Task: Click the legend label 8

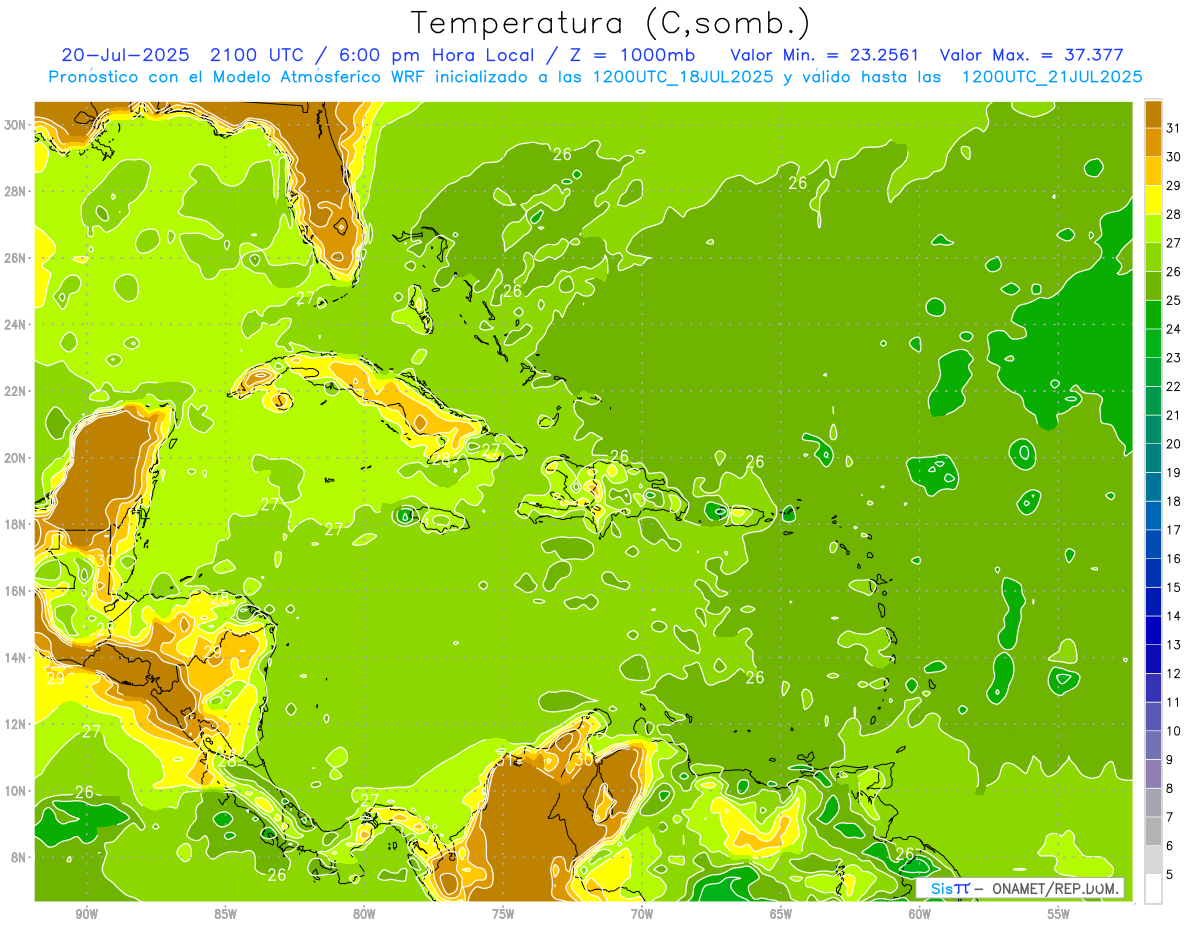Action: [1170, 788]
